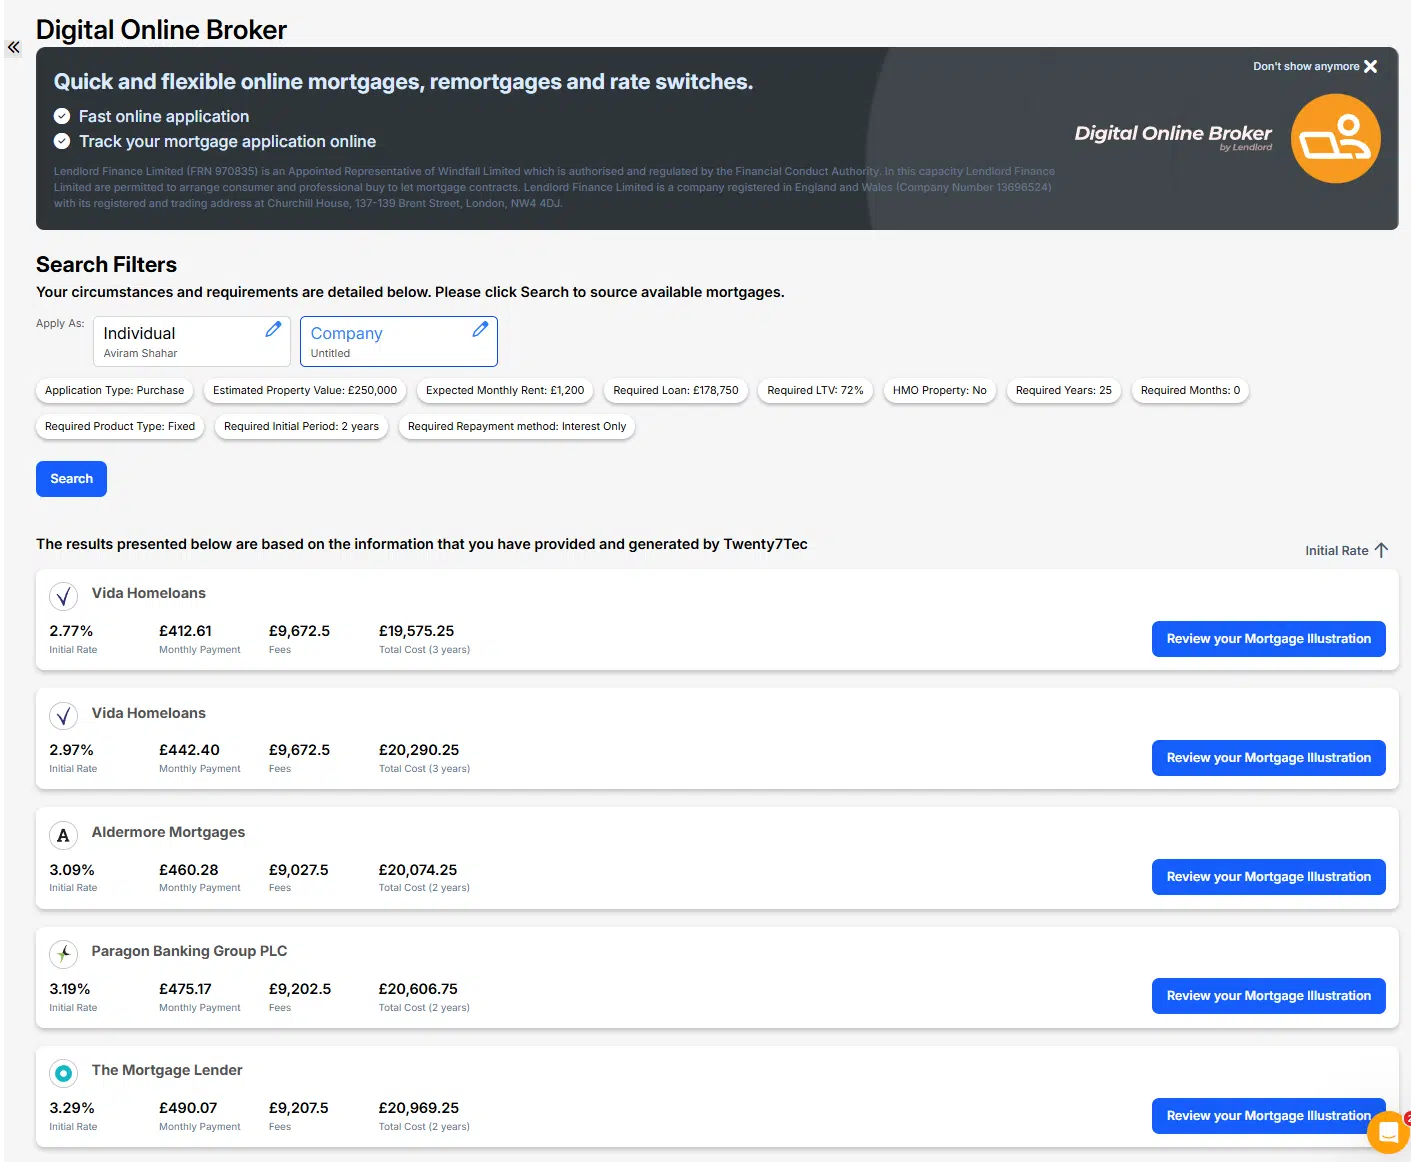Screen dimensions: 1411x1162
Task: Open Required Loan £178,750 filter chip
Action: (676, 391)
